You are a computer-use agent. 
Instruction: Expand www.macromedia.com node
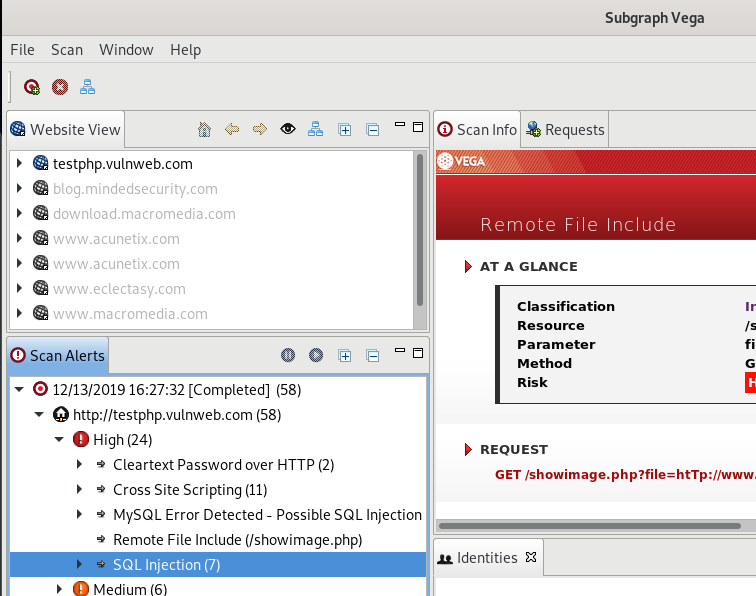click(x=19, y=313)
